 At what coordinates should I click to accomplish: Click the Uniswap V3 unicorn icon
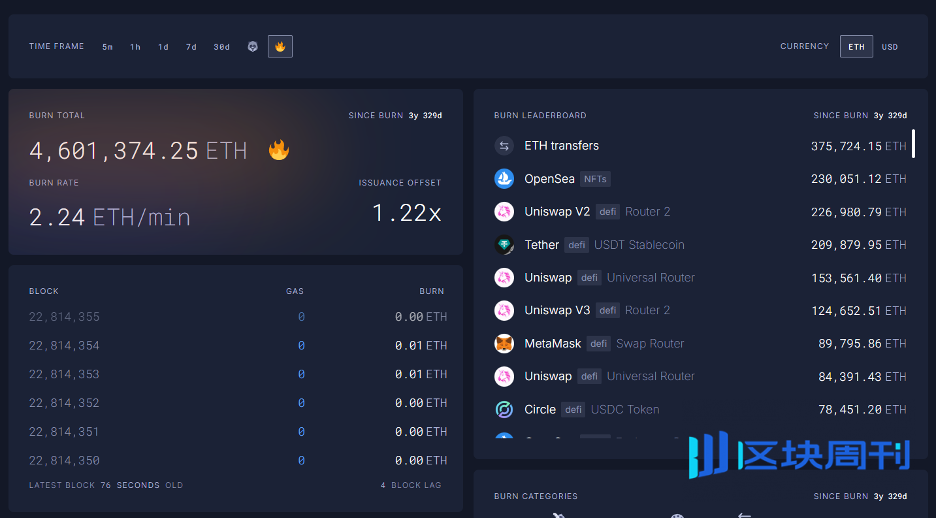point(504,311)
